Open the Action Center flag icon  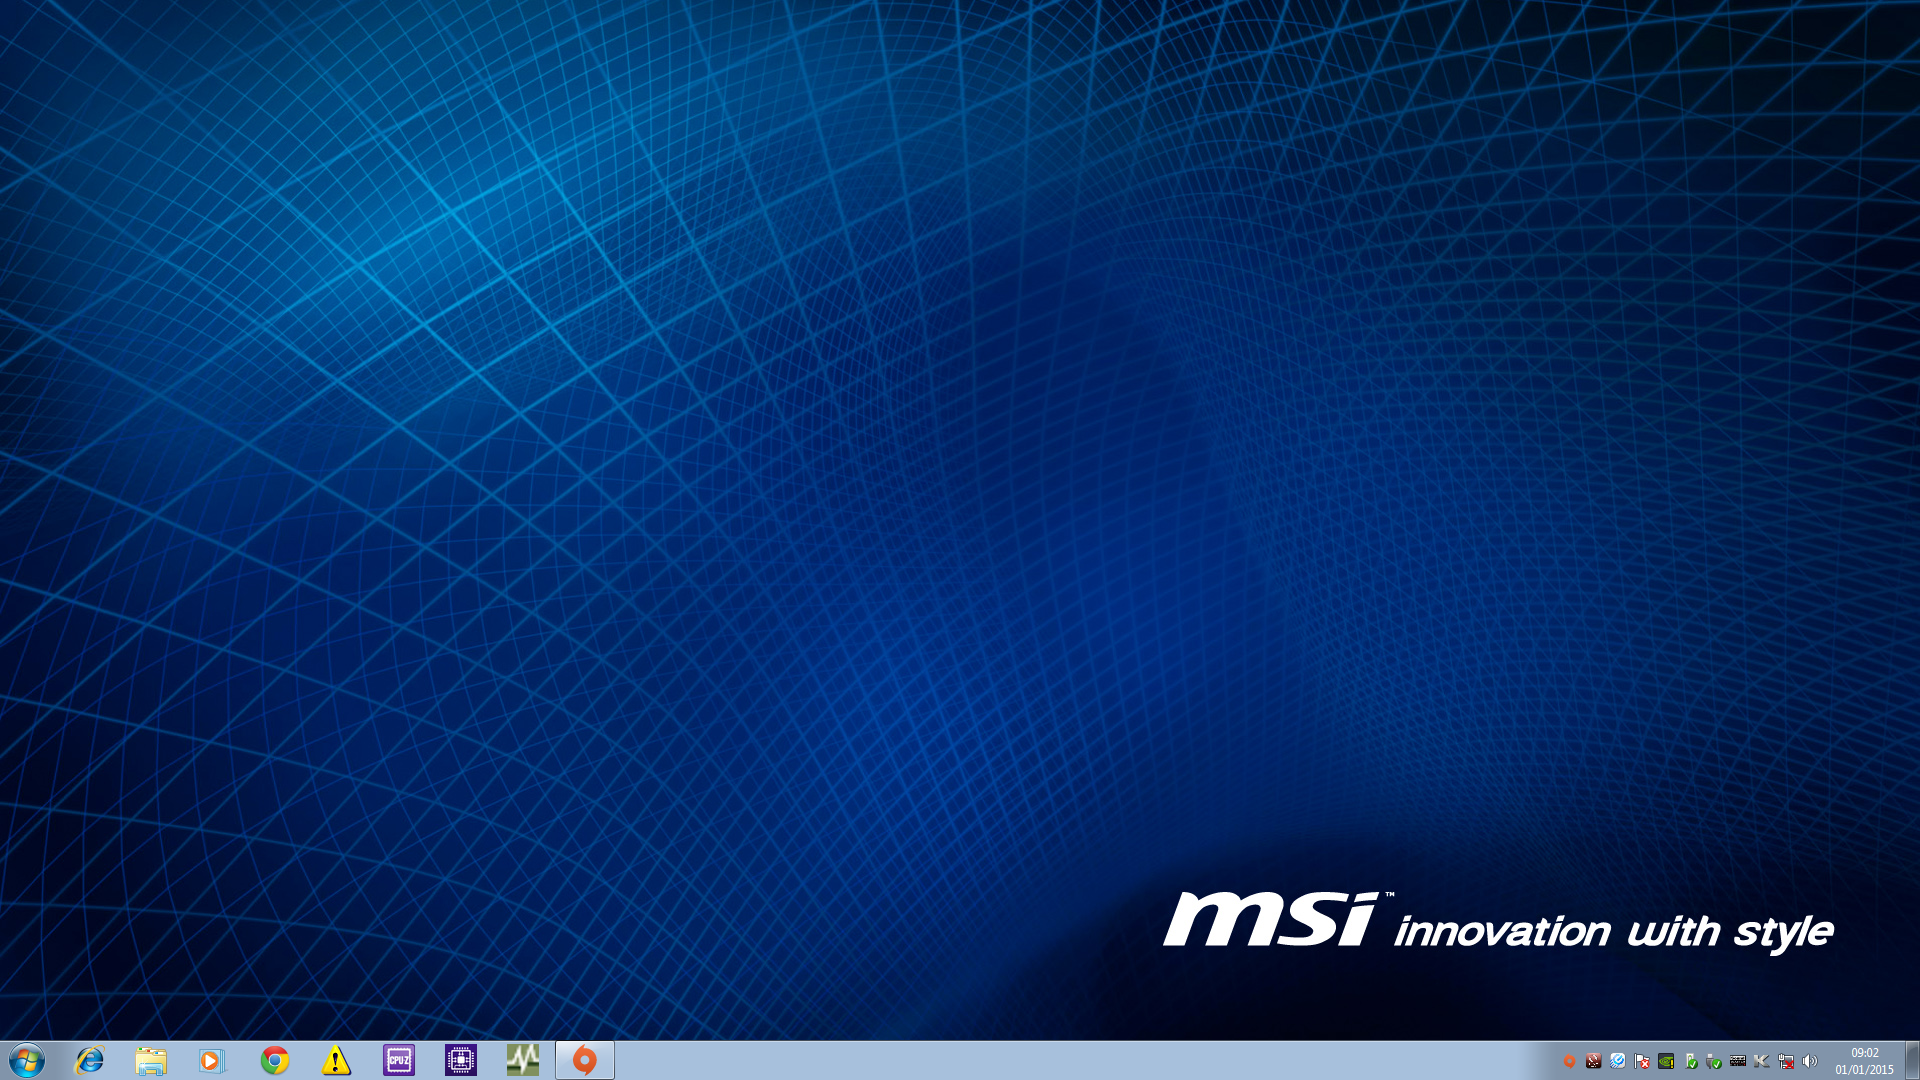coord(1641,1061)
